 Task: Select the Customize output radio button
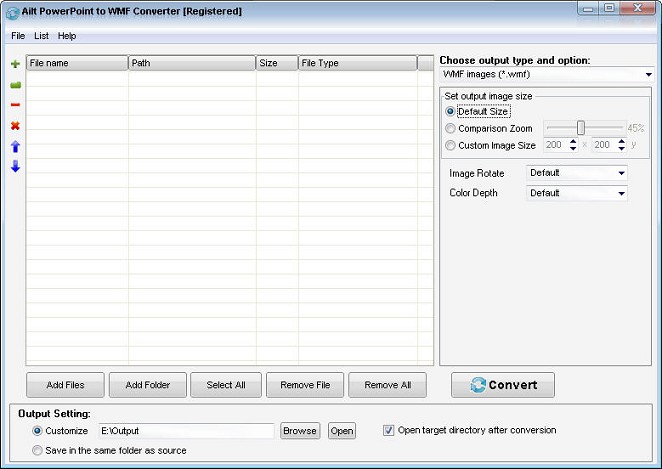click(x=37, y=431)
